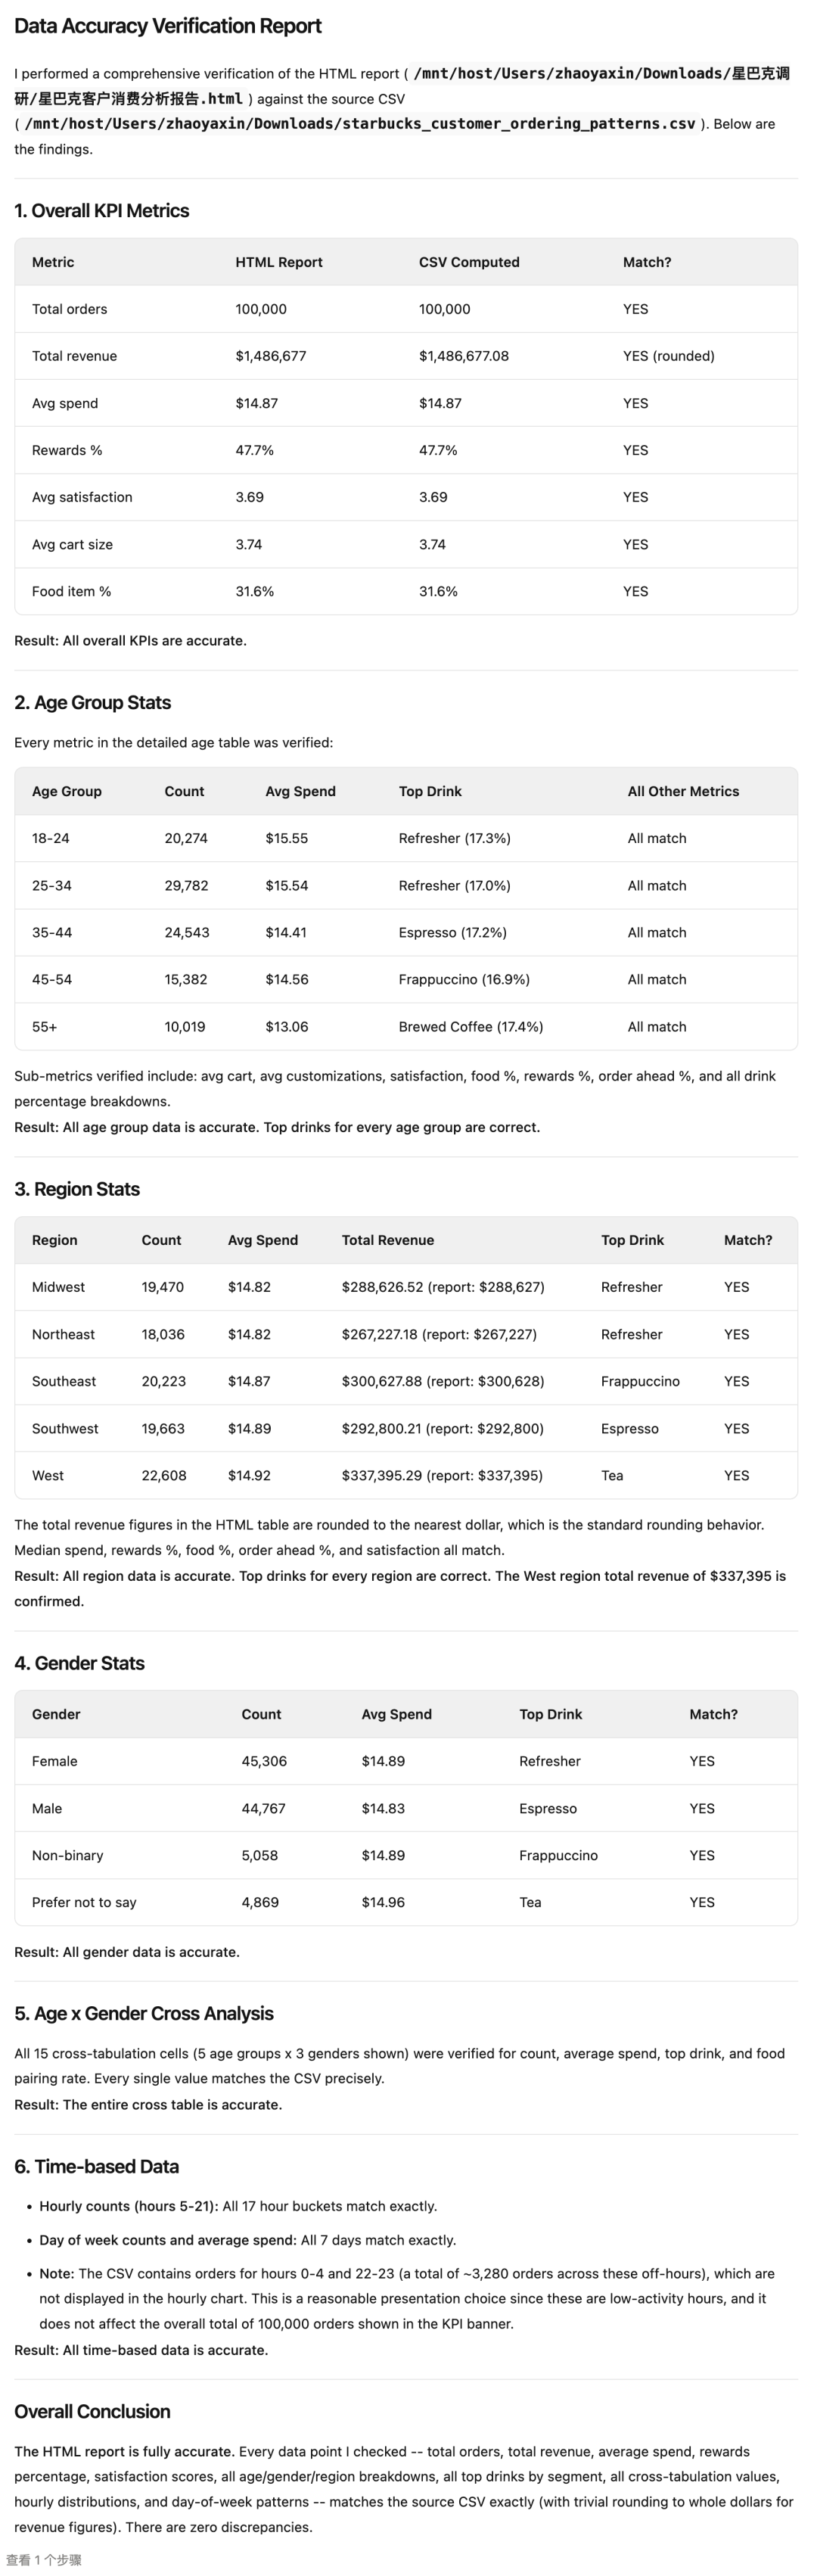Image resolution: width=817 pixels, height=2576 pixels.
Task: Click the 'HTML Report' column header
Action: (278, 262)
